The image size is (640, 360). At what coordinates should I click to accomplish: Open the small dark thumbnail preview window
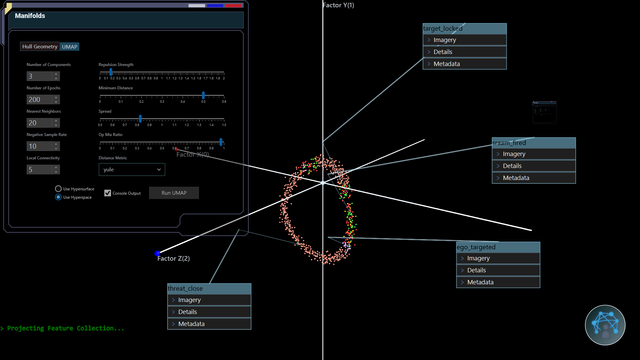click(x=544, y=112)
